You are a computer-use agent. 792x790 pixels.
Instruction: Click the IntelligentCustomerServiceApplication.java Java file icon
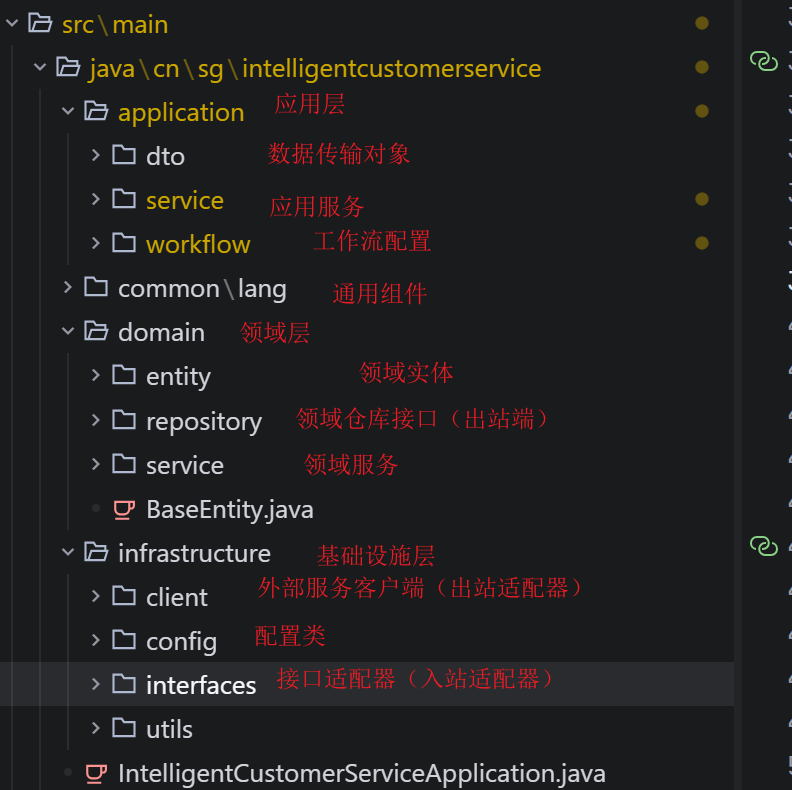tap(96, 773)
